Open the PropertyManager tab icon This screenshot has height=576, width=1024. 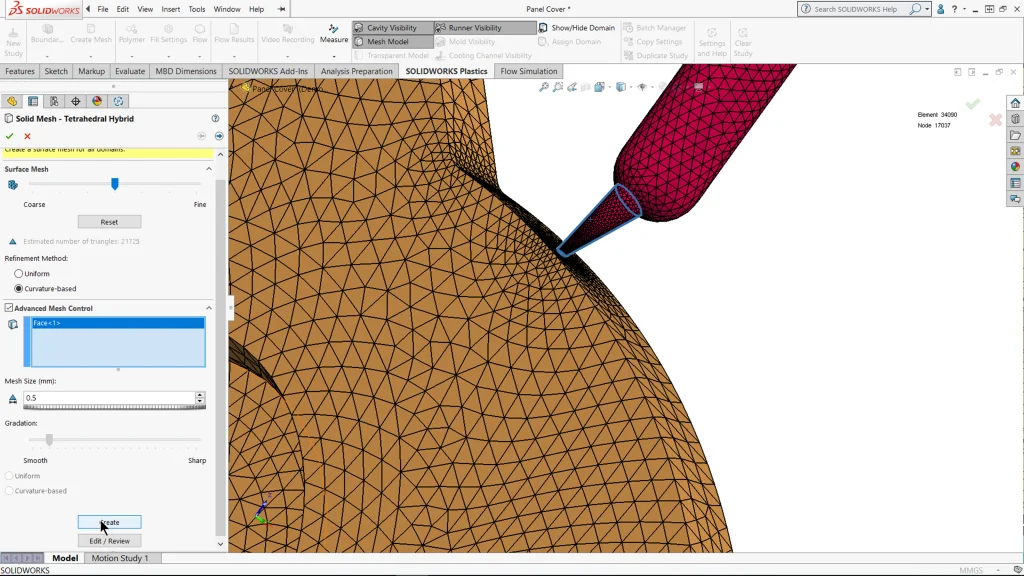[33, 101]
